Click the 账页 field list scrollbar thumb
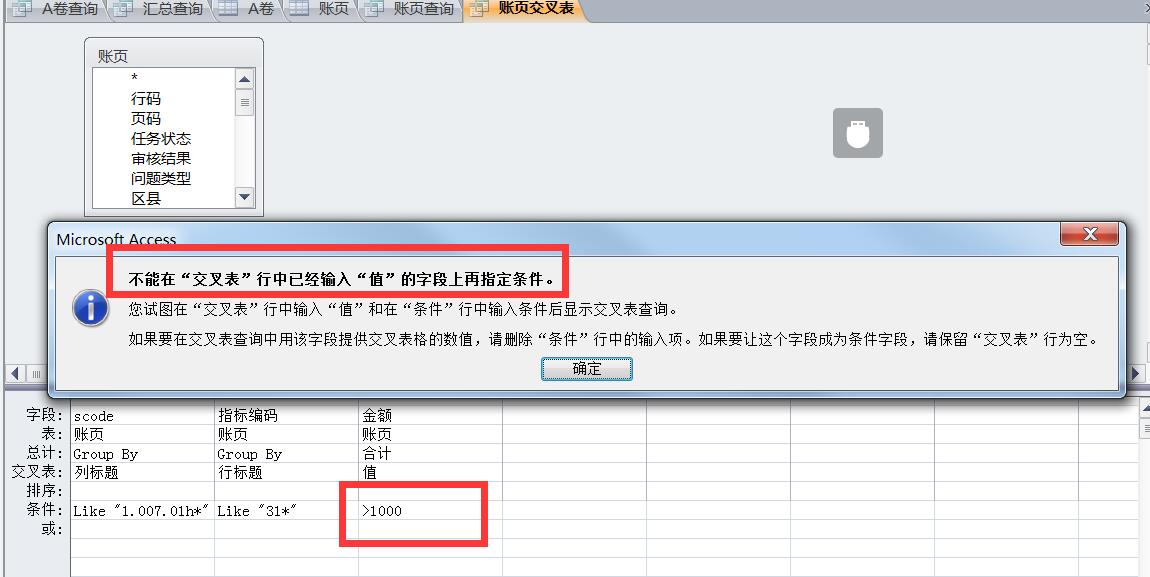1150x577 pixels. coord(245,103)
